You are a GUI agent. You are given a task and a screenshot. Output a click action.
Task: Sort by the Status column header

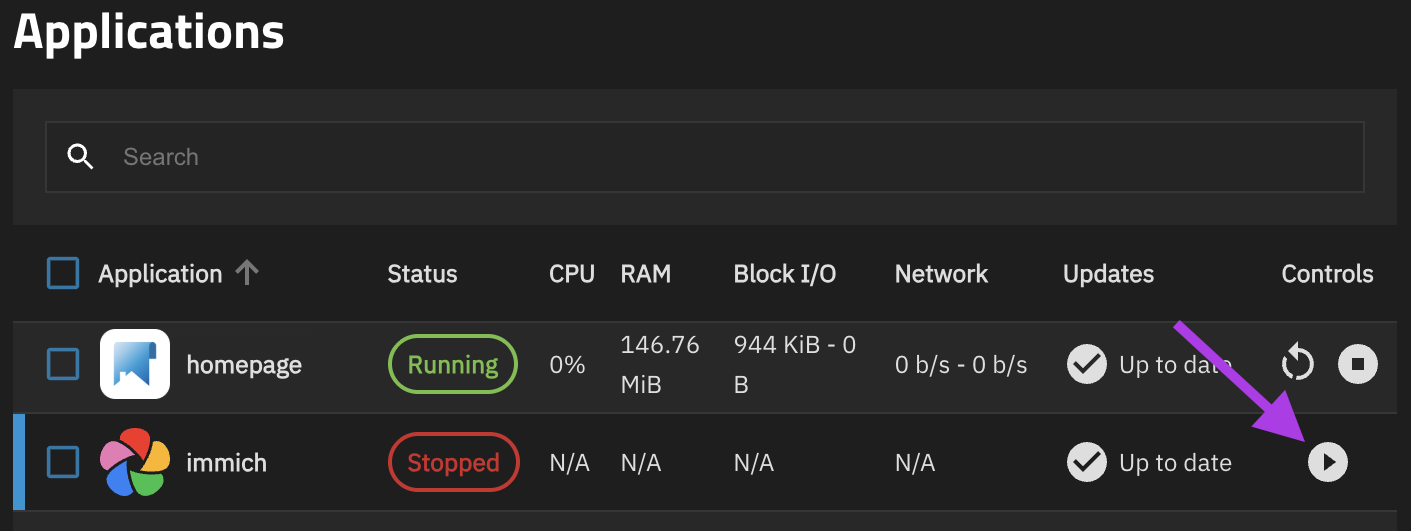pyautogui.click(x=422, y=274)
